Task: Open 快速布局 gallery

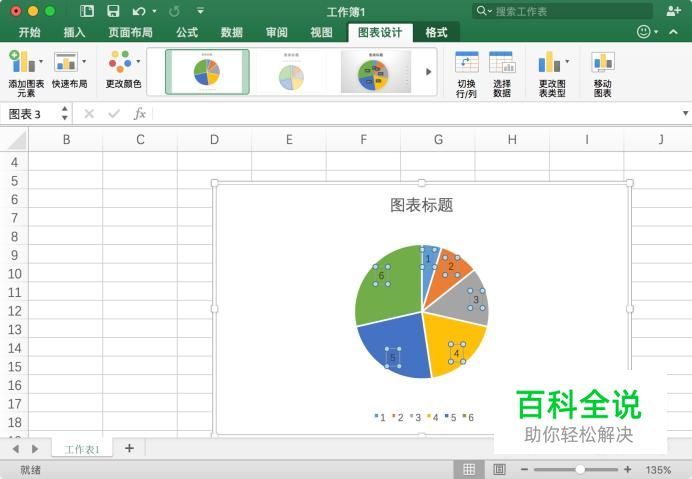Action: click(69, 70)
